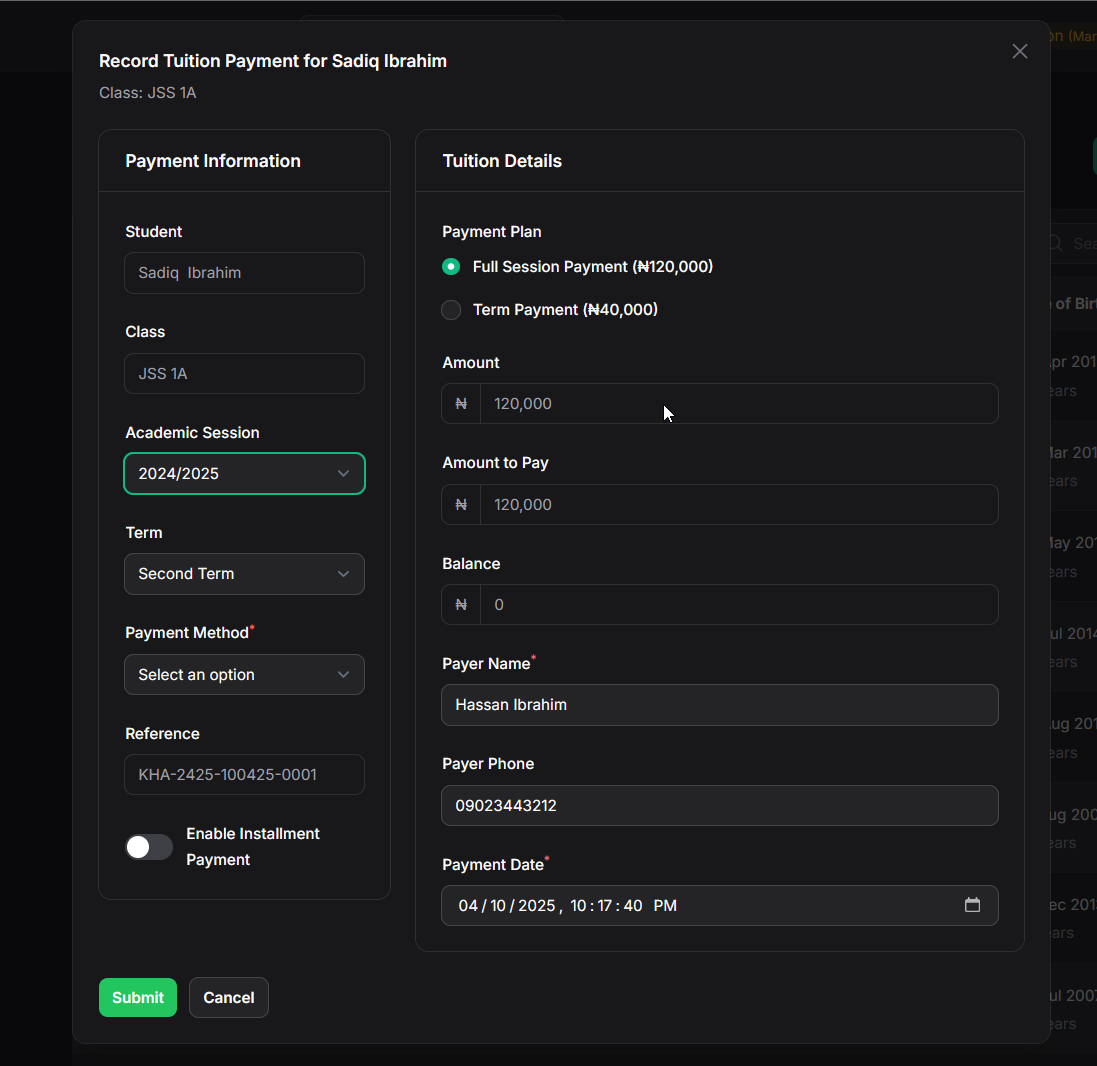Click the Naira symbol beside Balance field
Viewport: 1097px width, 1066px height.
point(461,605)
